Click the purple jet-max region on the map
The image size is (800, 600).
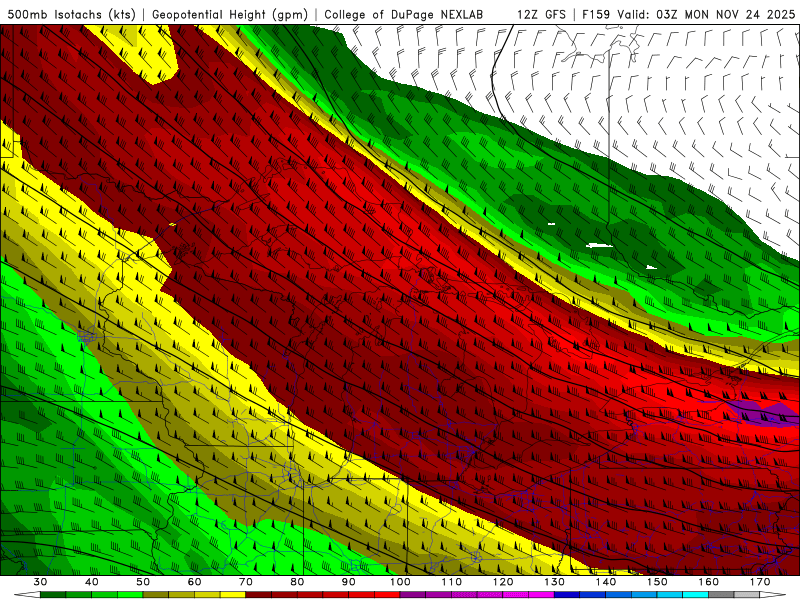click(763, 412)
